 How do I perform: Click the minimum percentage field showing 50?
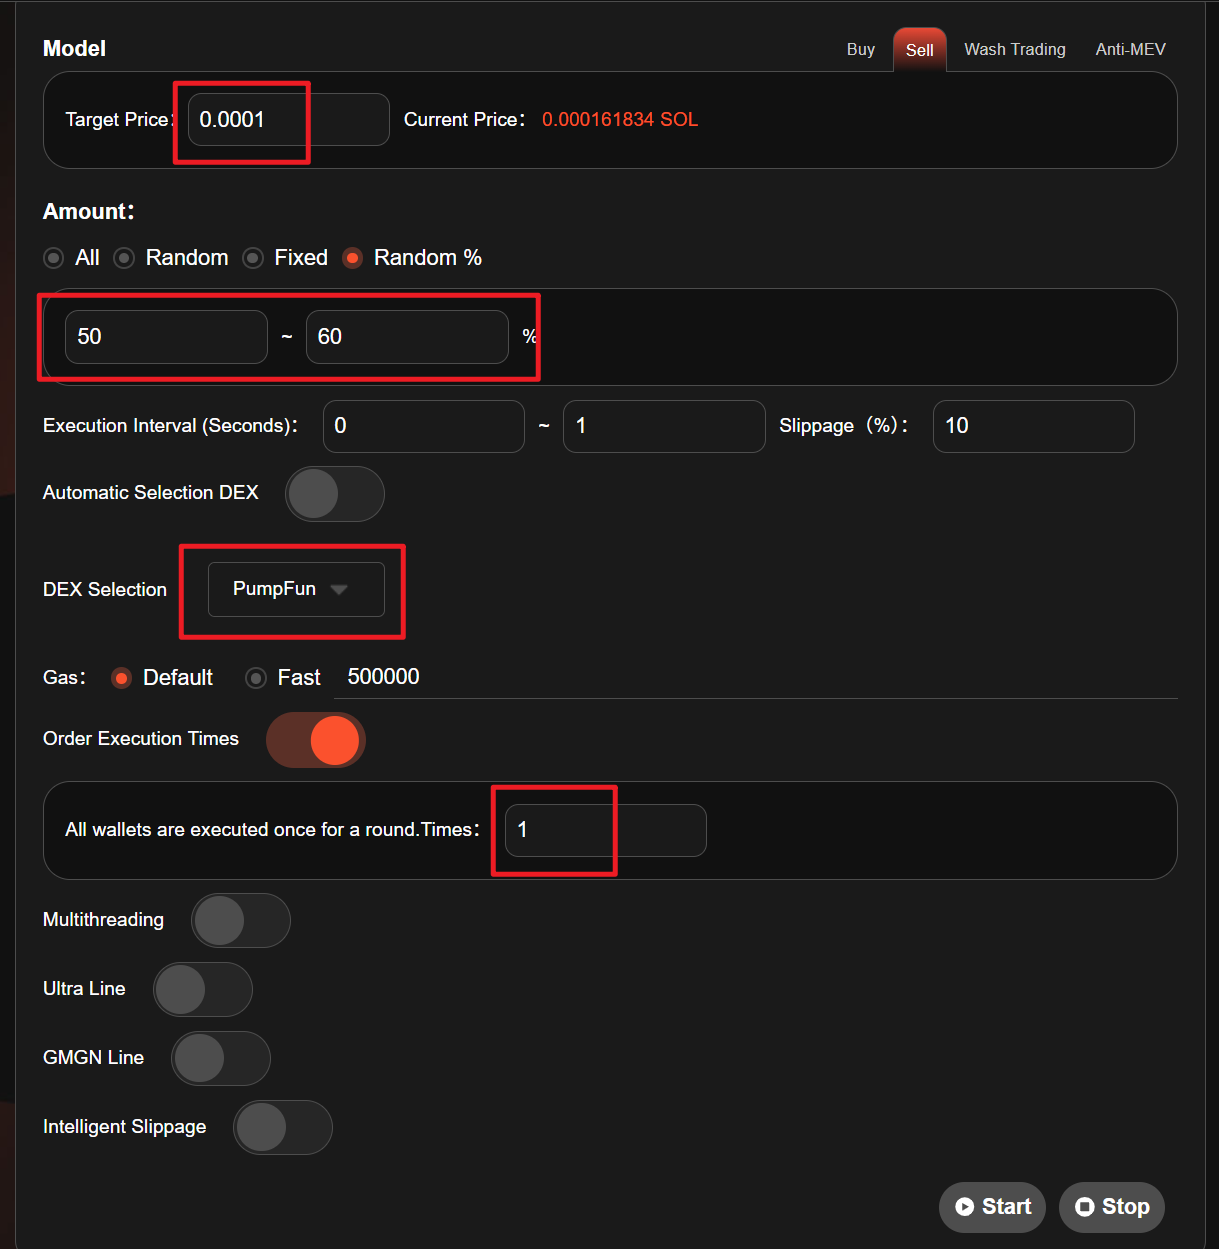click(166, 337)
